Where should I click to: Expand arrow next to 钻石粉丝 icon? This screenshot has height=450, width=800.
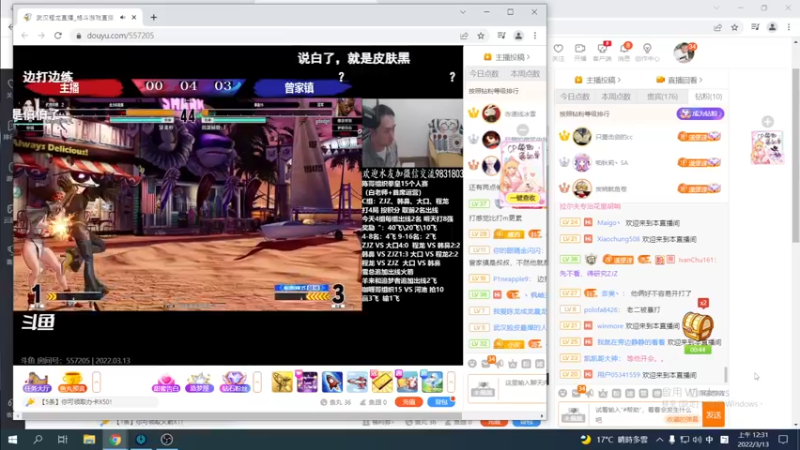pyautogui.click(x=257, y=382)
